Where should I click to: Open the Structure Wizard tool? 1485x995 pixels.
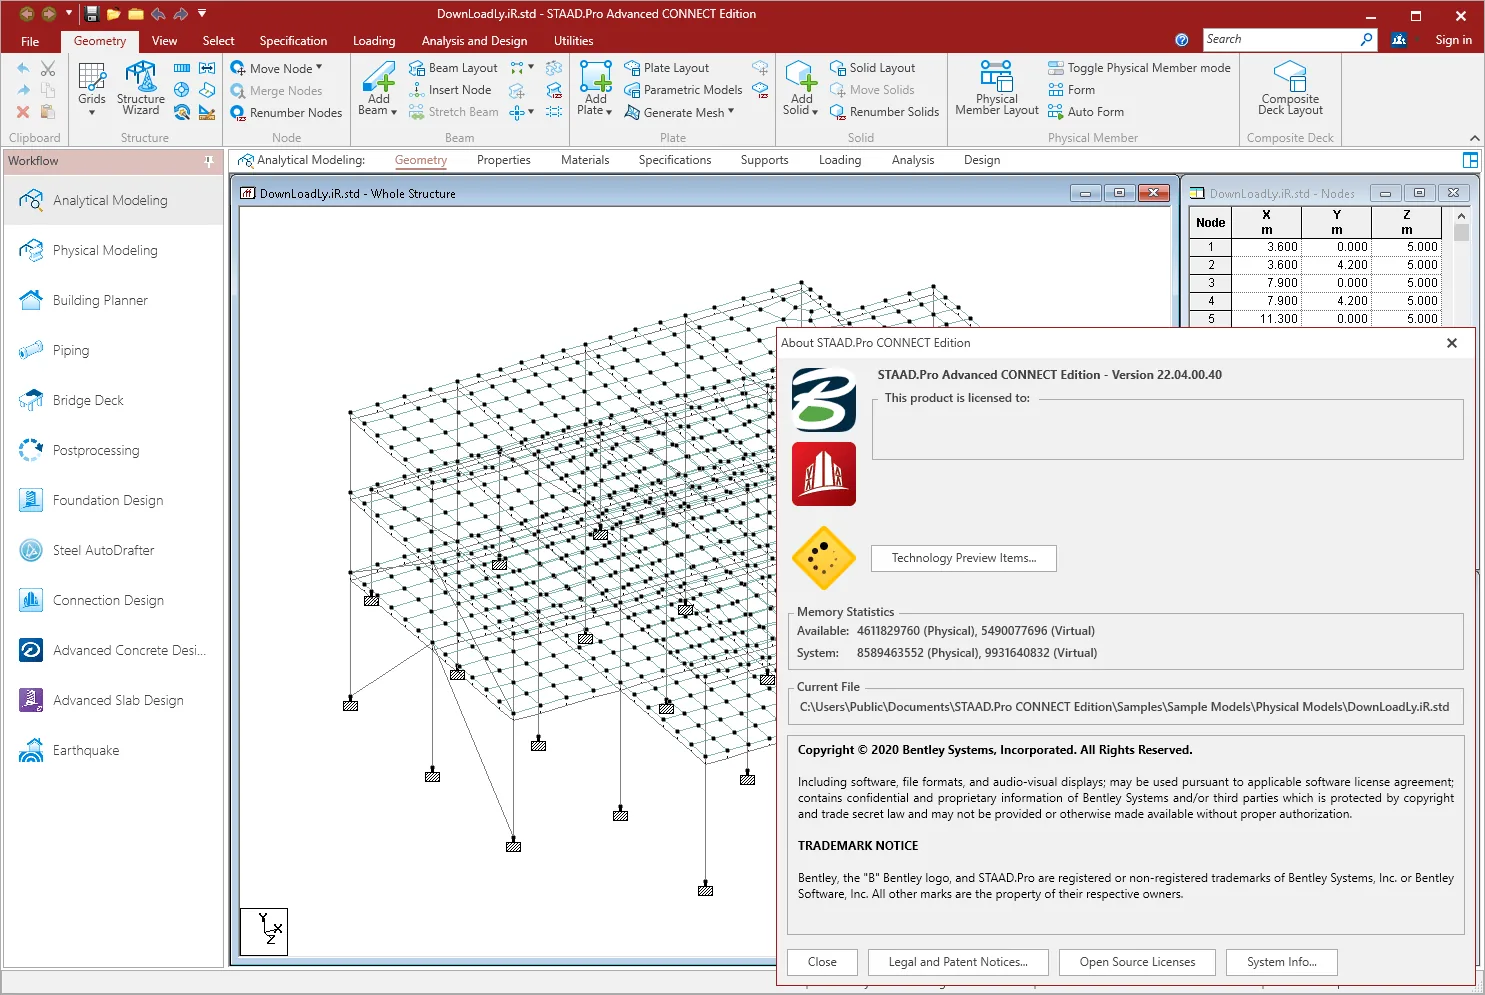[x=141, y=88]
